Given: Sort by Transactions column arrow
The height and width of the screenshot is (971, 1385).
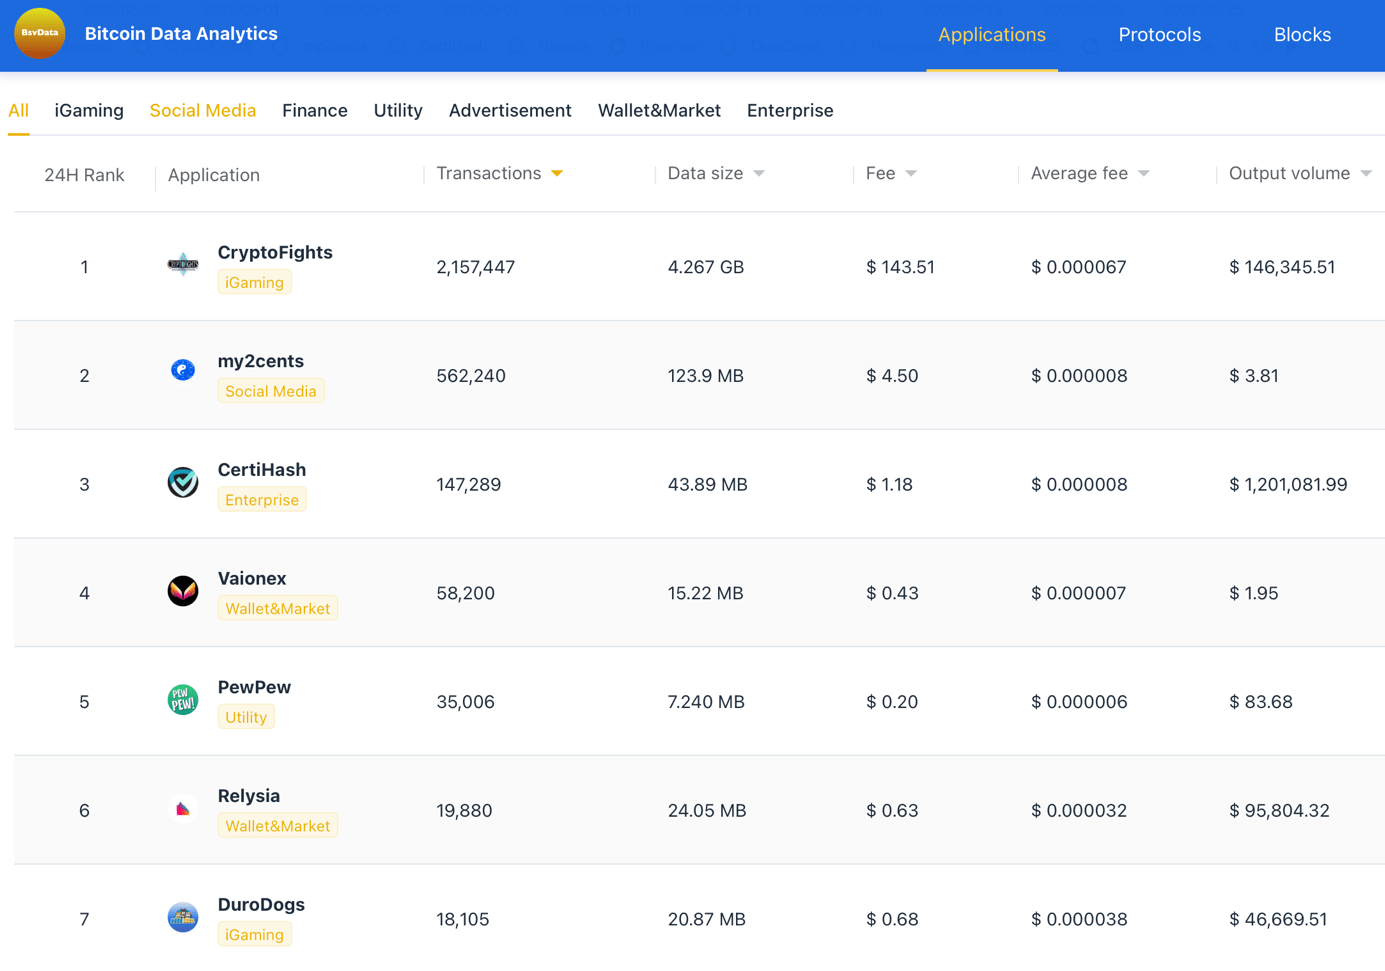Looking at the screenshot, I should (x=557, y=174).
